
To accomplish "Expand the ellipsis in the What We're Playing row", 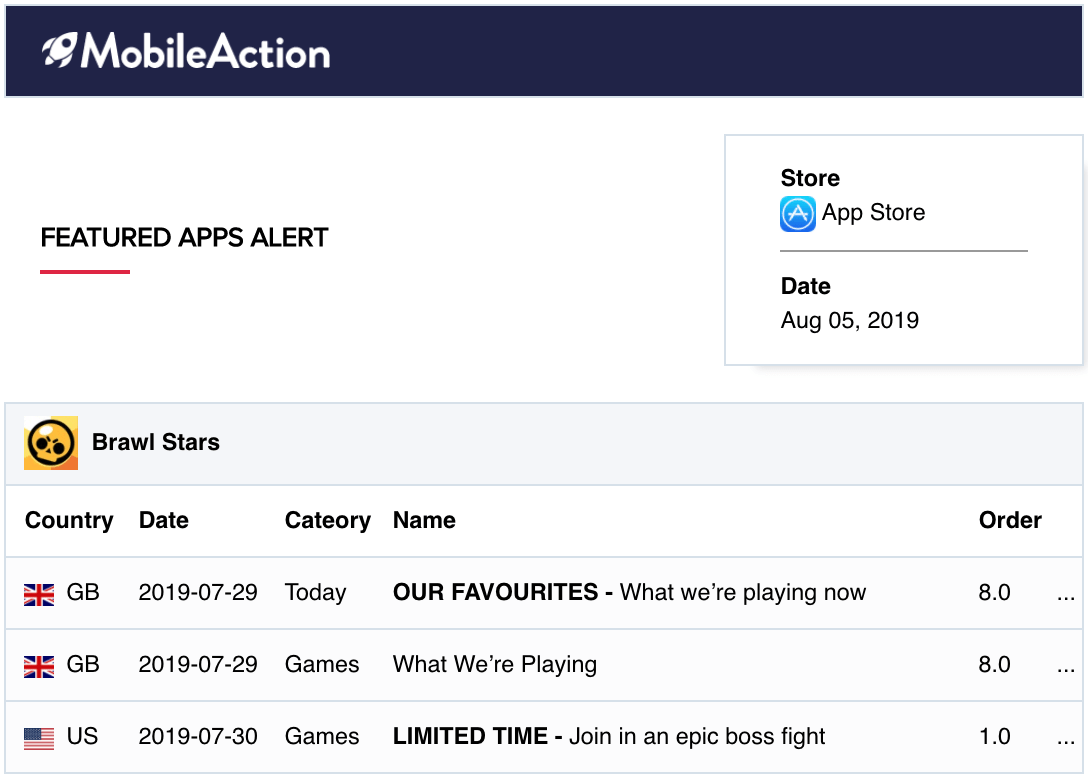I will point(1066,668).
